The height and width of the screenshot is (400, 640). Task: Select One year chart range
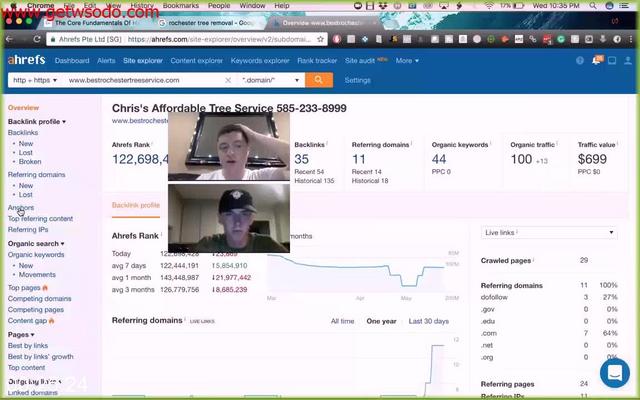(x=381, y=321)
